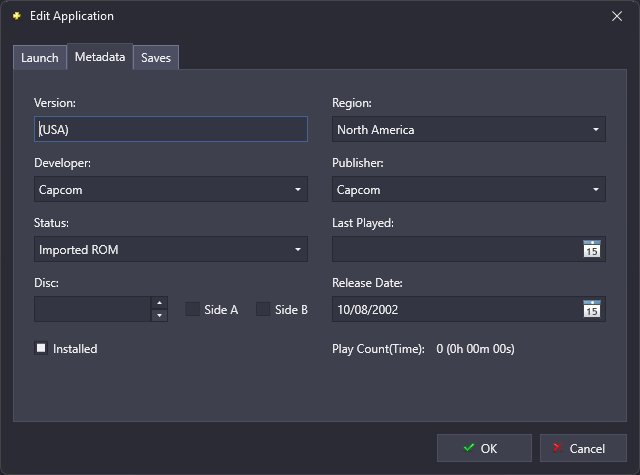Open the Developer combo box
This screenshot has height=475, width=640.
[x=171, y=189]
